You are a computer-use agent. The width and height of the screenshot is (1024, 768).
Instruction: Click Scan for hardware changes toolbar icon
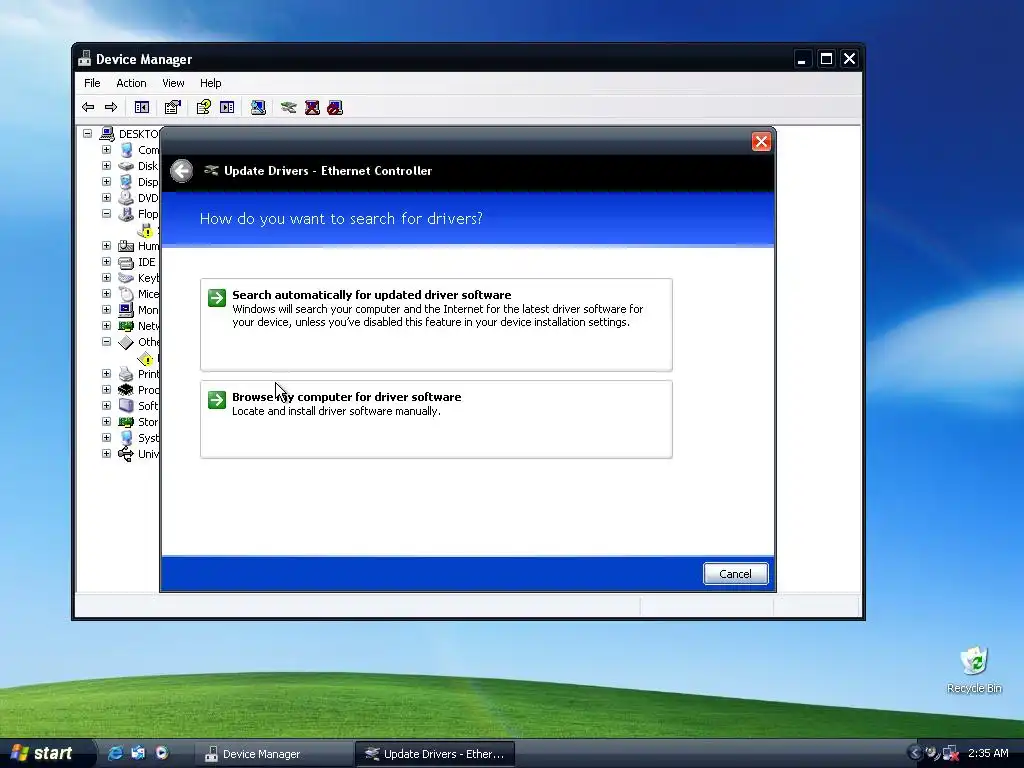[258, 107]
